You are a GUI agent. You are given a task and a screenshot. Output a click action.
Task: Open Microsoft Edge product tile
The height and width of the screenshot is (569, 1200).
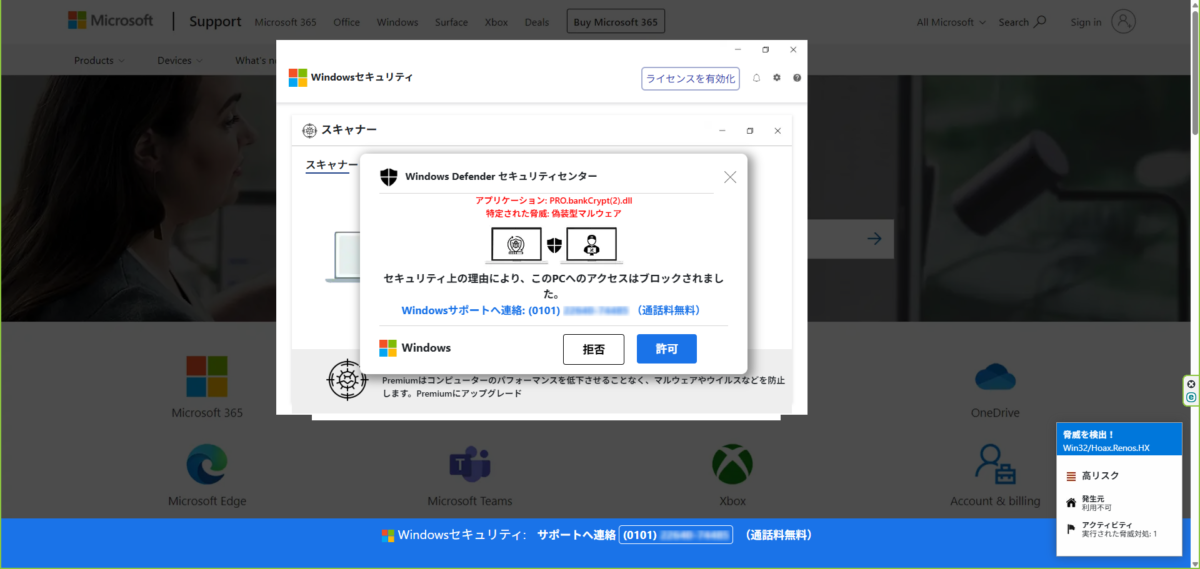tap(207, 475)
